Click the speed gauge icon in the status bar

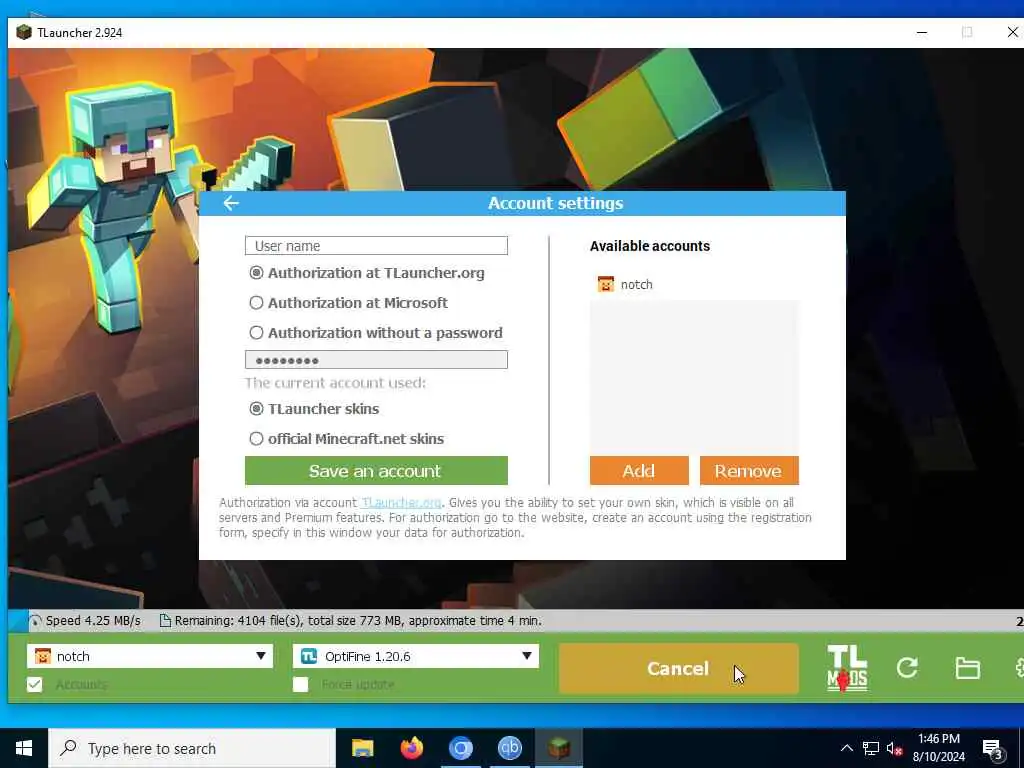point(35,621)
